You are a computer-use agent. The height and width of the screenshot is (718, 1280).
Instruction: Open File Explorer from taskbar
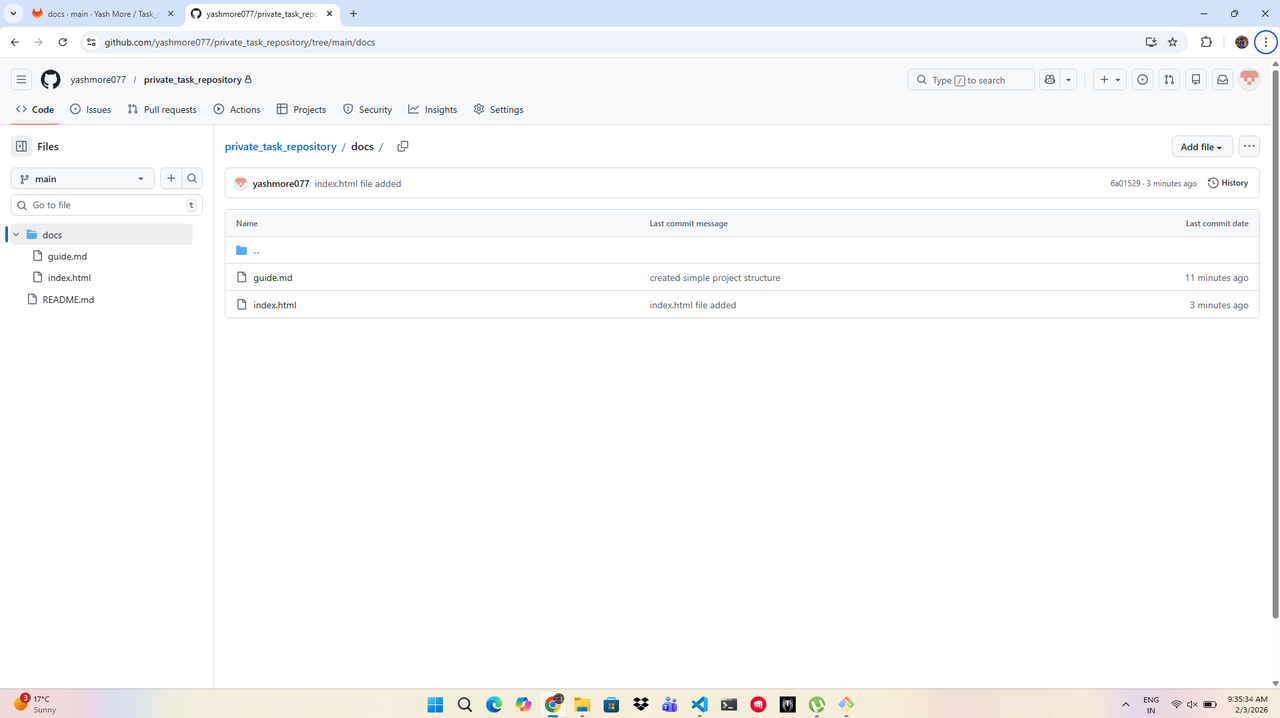(582, 704)
